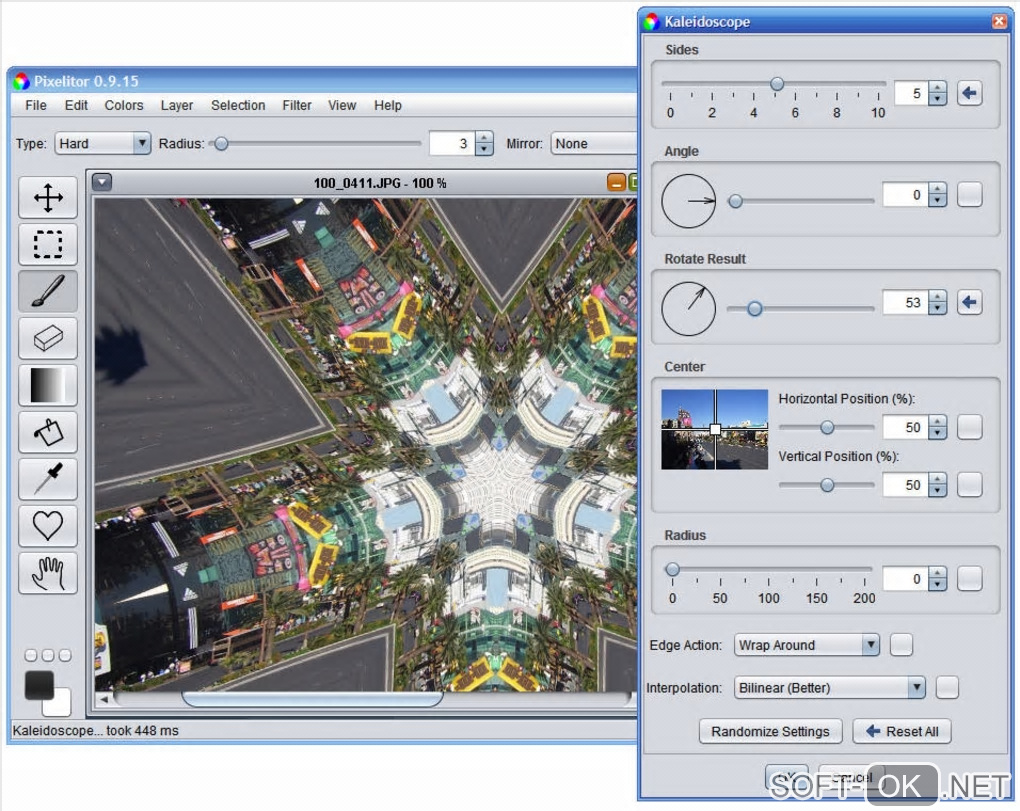Open the Layer menu
Viewport: 1020px width, 811px height.
coord(177,105)
